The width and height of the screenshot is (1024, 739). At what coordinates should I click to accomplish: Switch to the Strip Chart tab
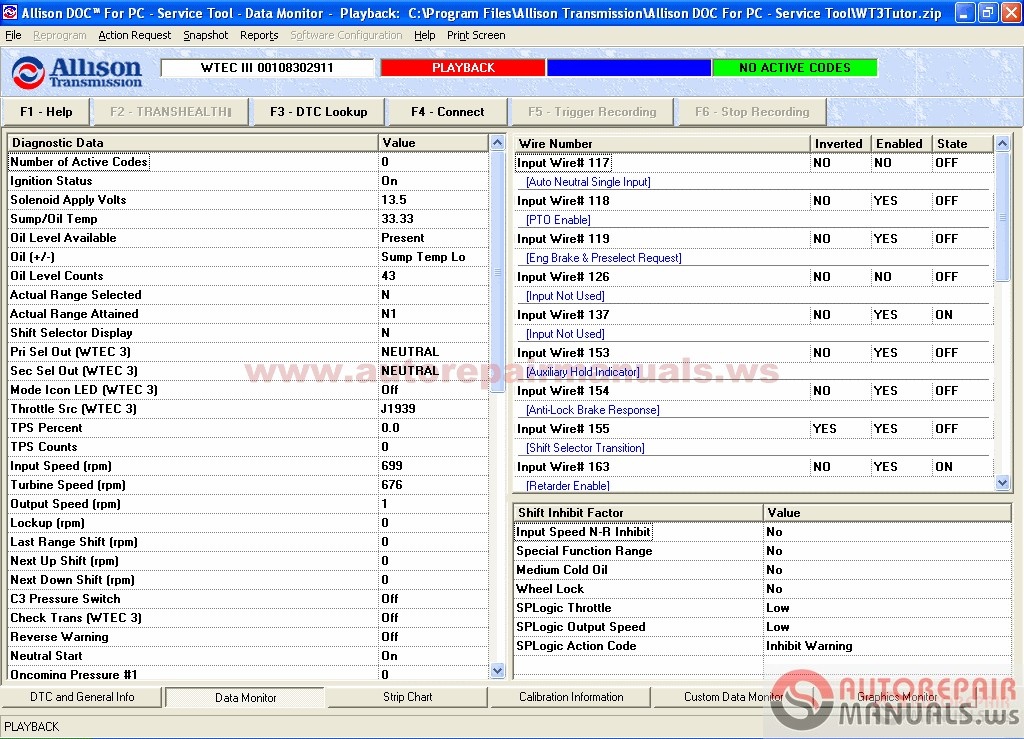tap(407, 697)
